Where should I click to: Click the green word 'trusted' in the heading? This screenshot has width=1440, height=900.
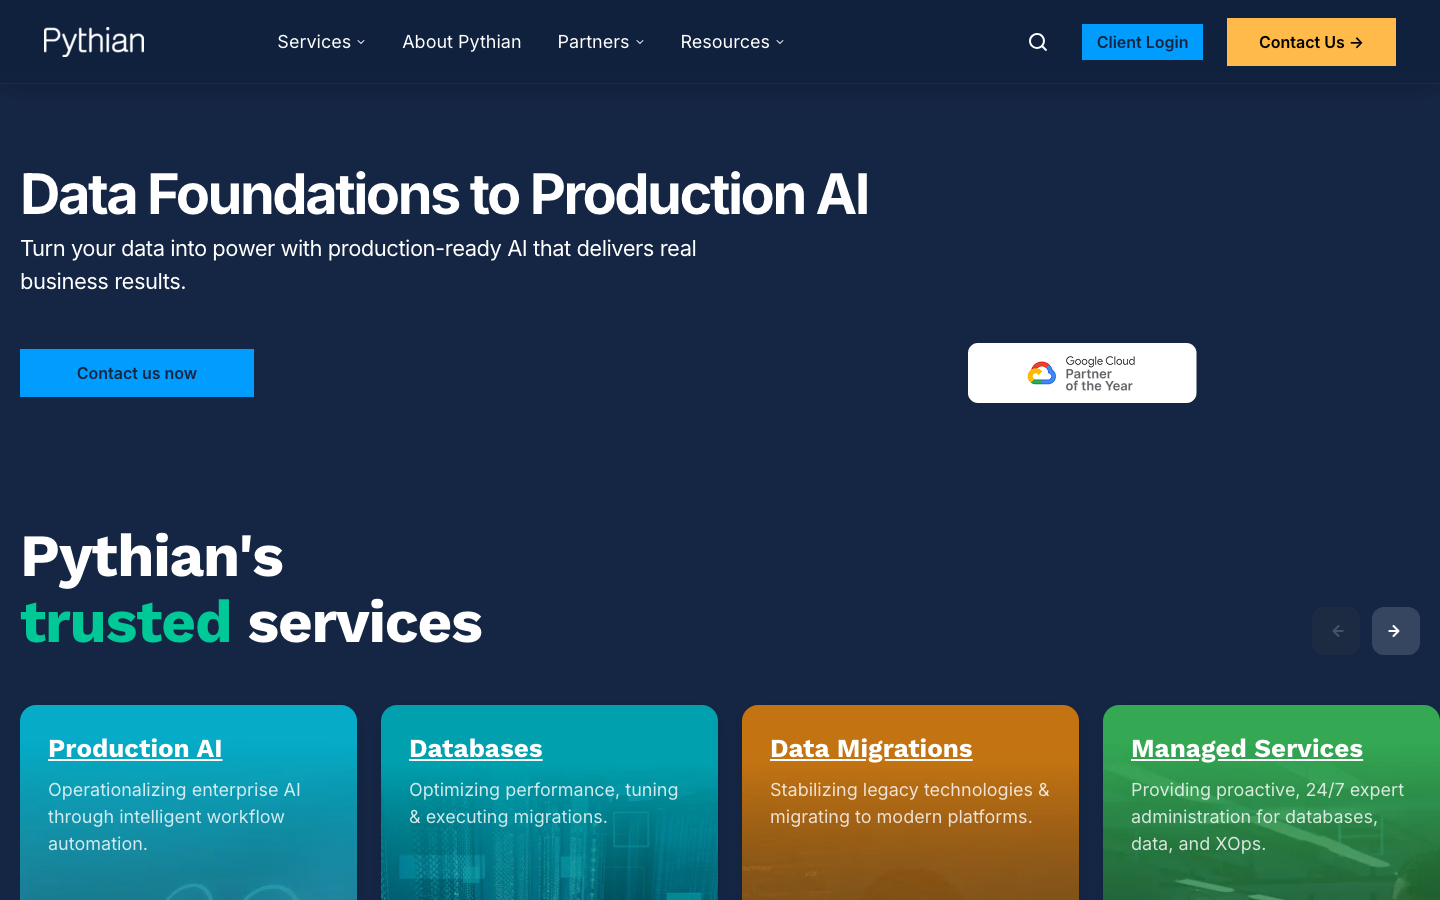click(126, 622)
